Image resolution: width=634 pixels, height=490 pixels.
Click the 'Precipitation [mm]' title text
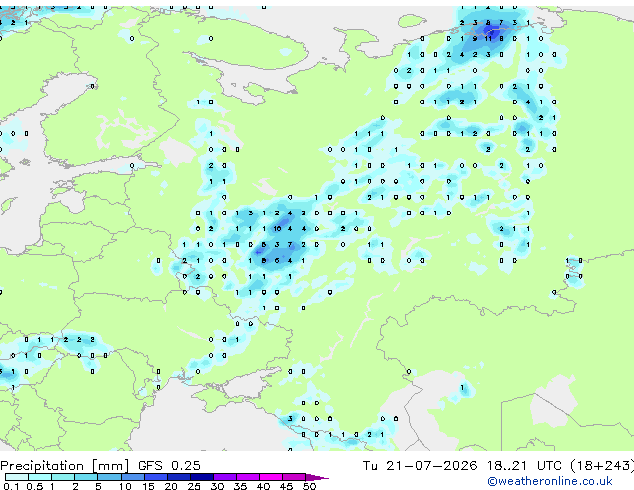click(64, 466)
